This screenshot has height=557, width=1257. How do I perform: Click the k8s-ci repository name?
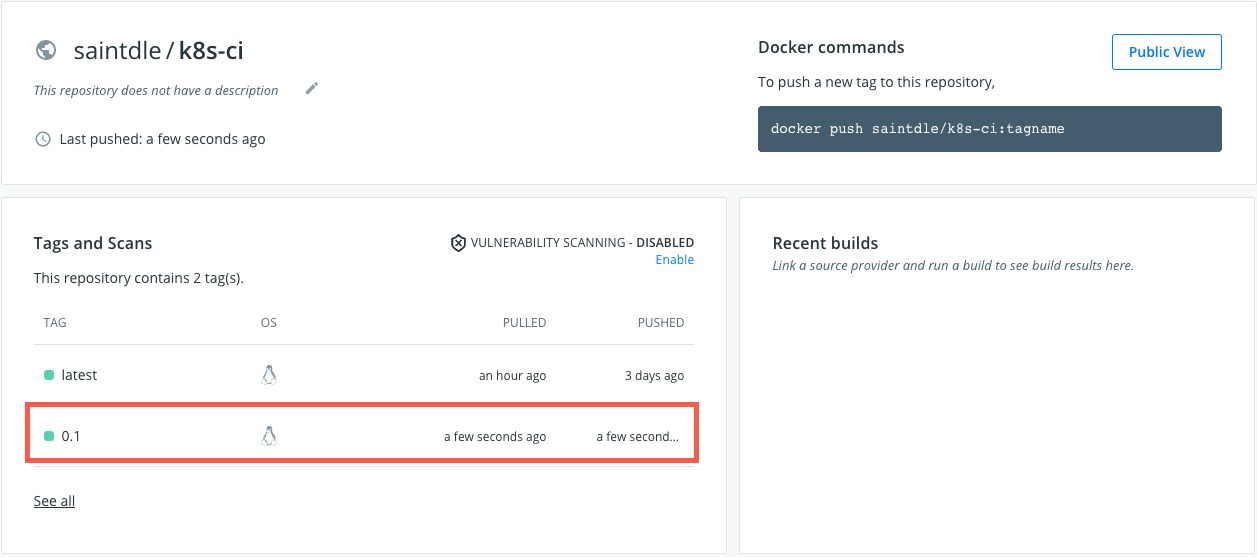(x=211, y=50)
